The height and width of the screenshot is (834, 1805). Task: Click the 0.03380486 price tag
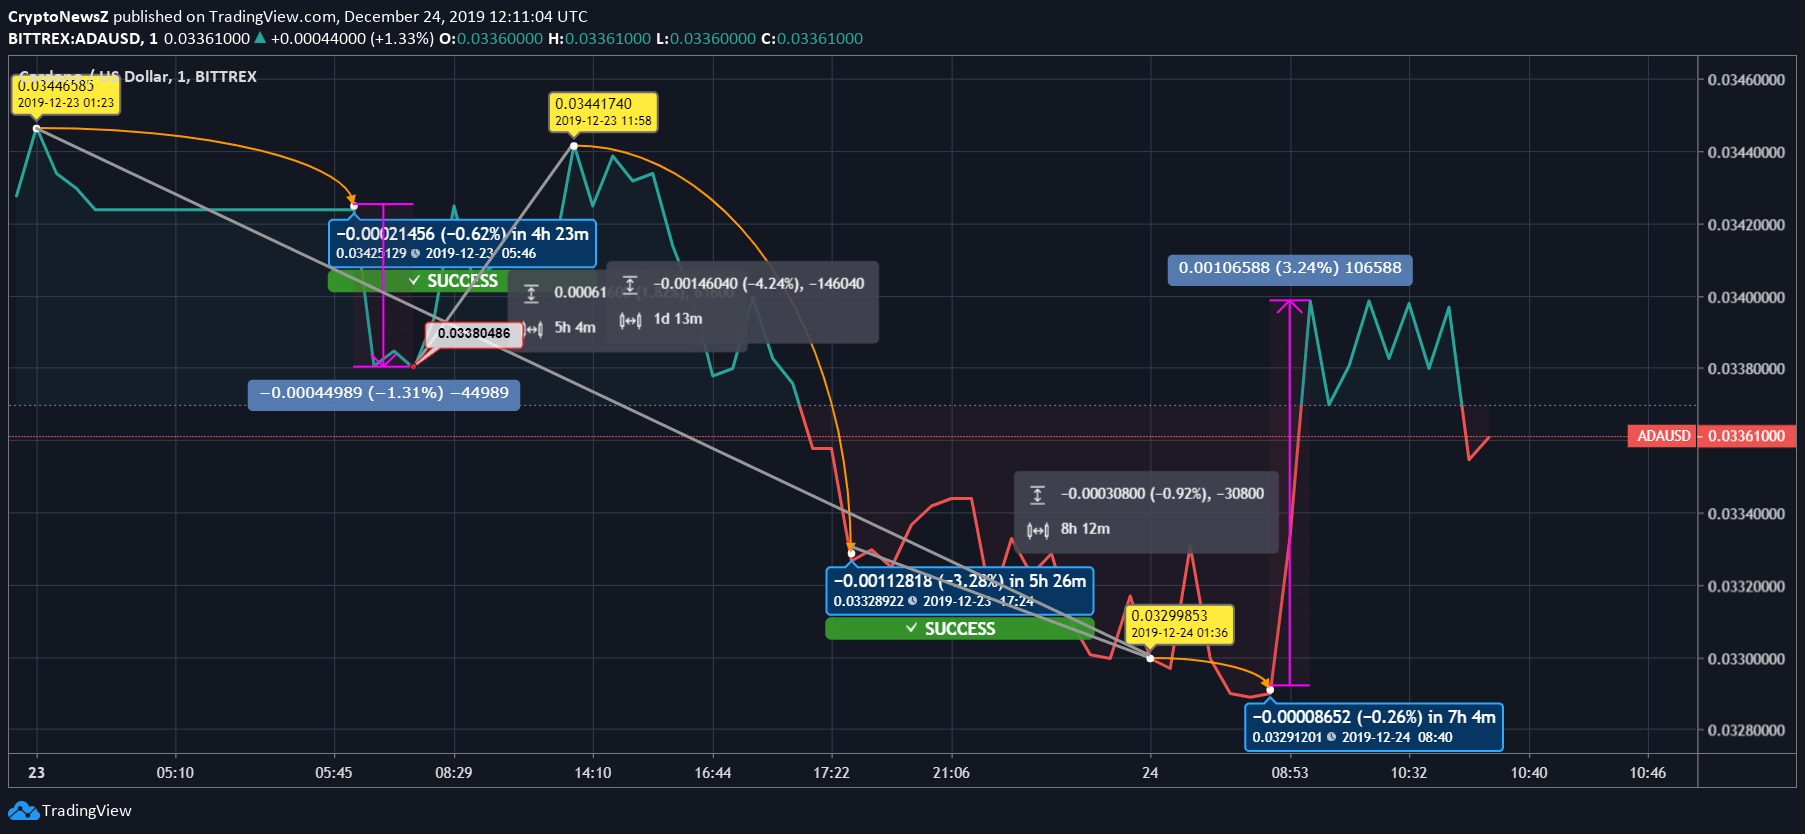[474, 334]
